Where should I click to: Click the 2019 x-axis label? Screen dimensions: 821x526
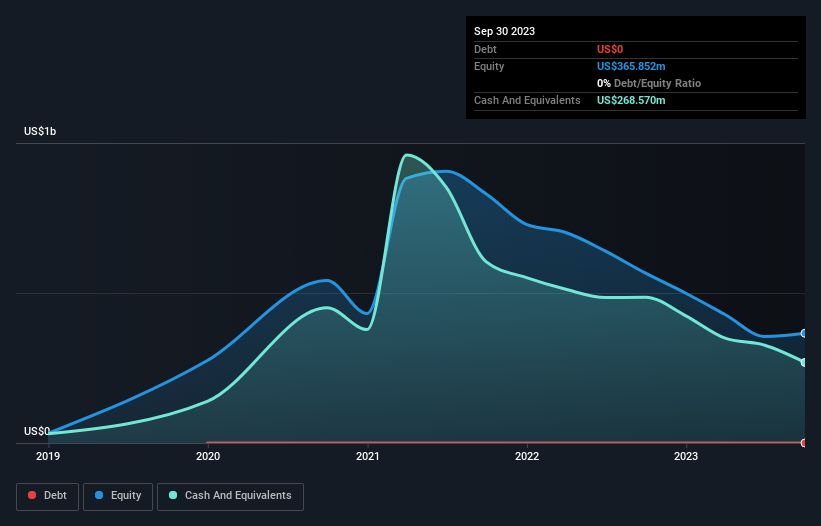click(48, 456)
